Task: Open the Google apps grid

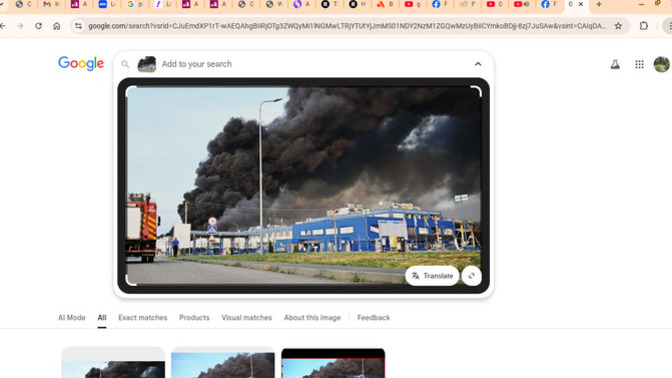Action: 639,64
